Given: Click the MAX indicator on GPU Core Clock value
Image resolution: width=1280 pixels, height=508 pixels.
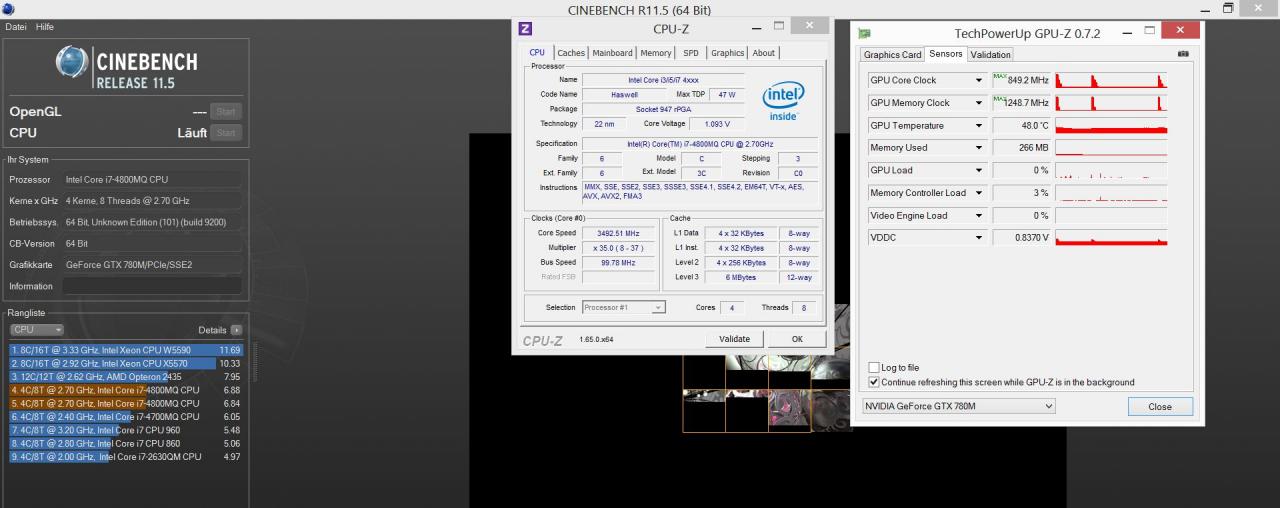Looking at the screenshot, I should click(x=1000, y=76).
